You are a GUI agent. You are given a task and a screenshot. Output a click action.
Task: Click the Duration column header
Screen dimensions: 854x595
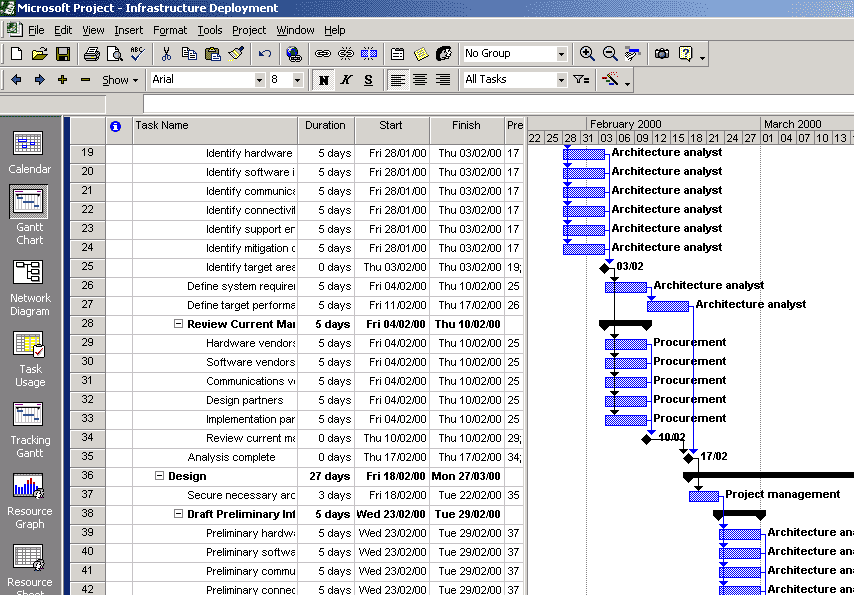(x=325, y=126)
